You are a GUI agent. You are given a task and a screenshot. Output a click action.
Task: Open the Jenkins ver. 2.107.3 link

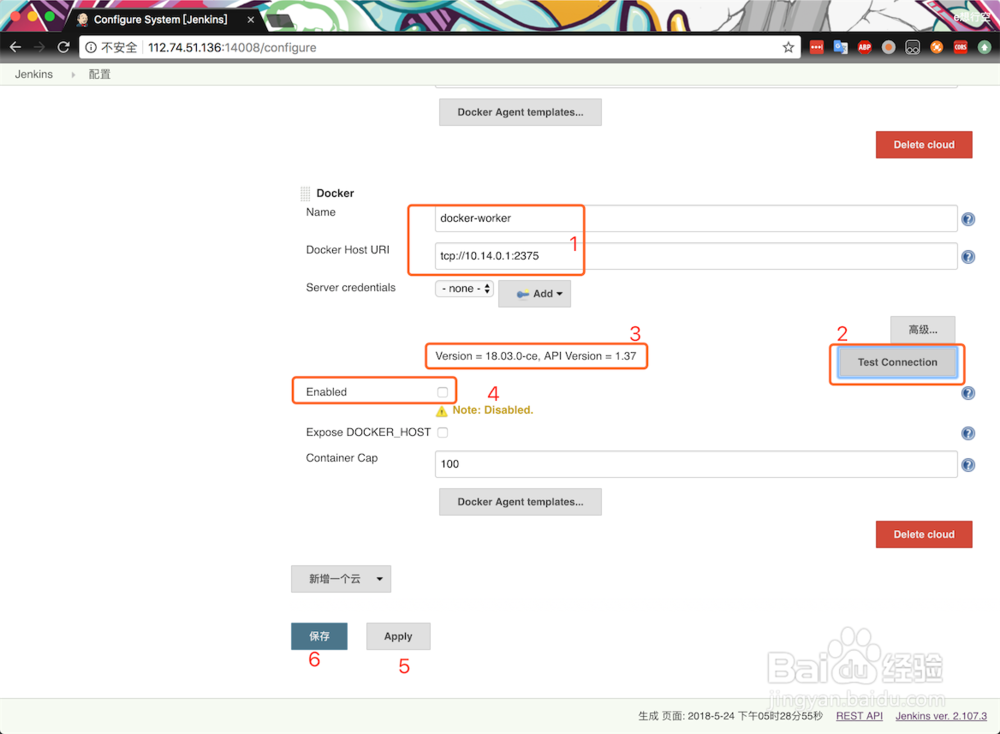[x=941, y=716]
